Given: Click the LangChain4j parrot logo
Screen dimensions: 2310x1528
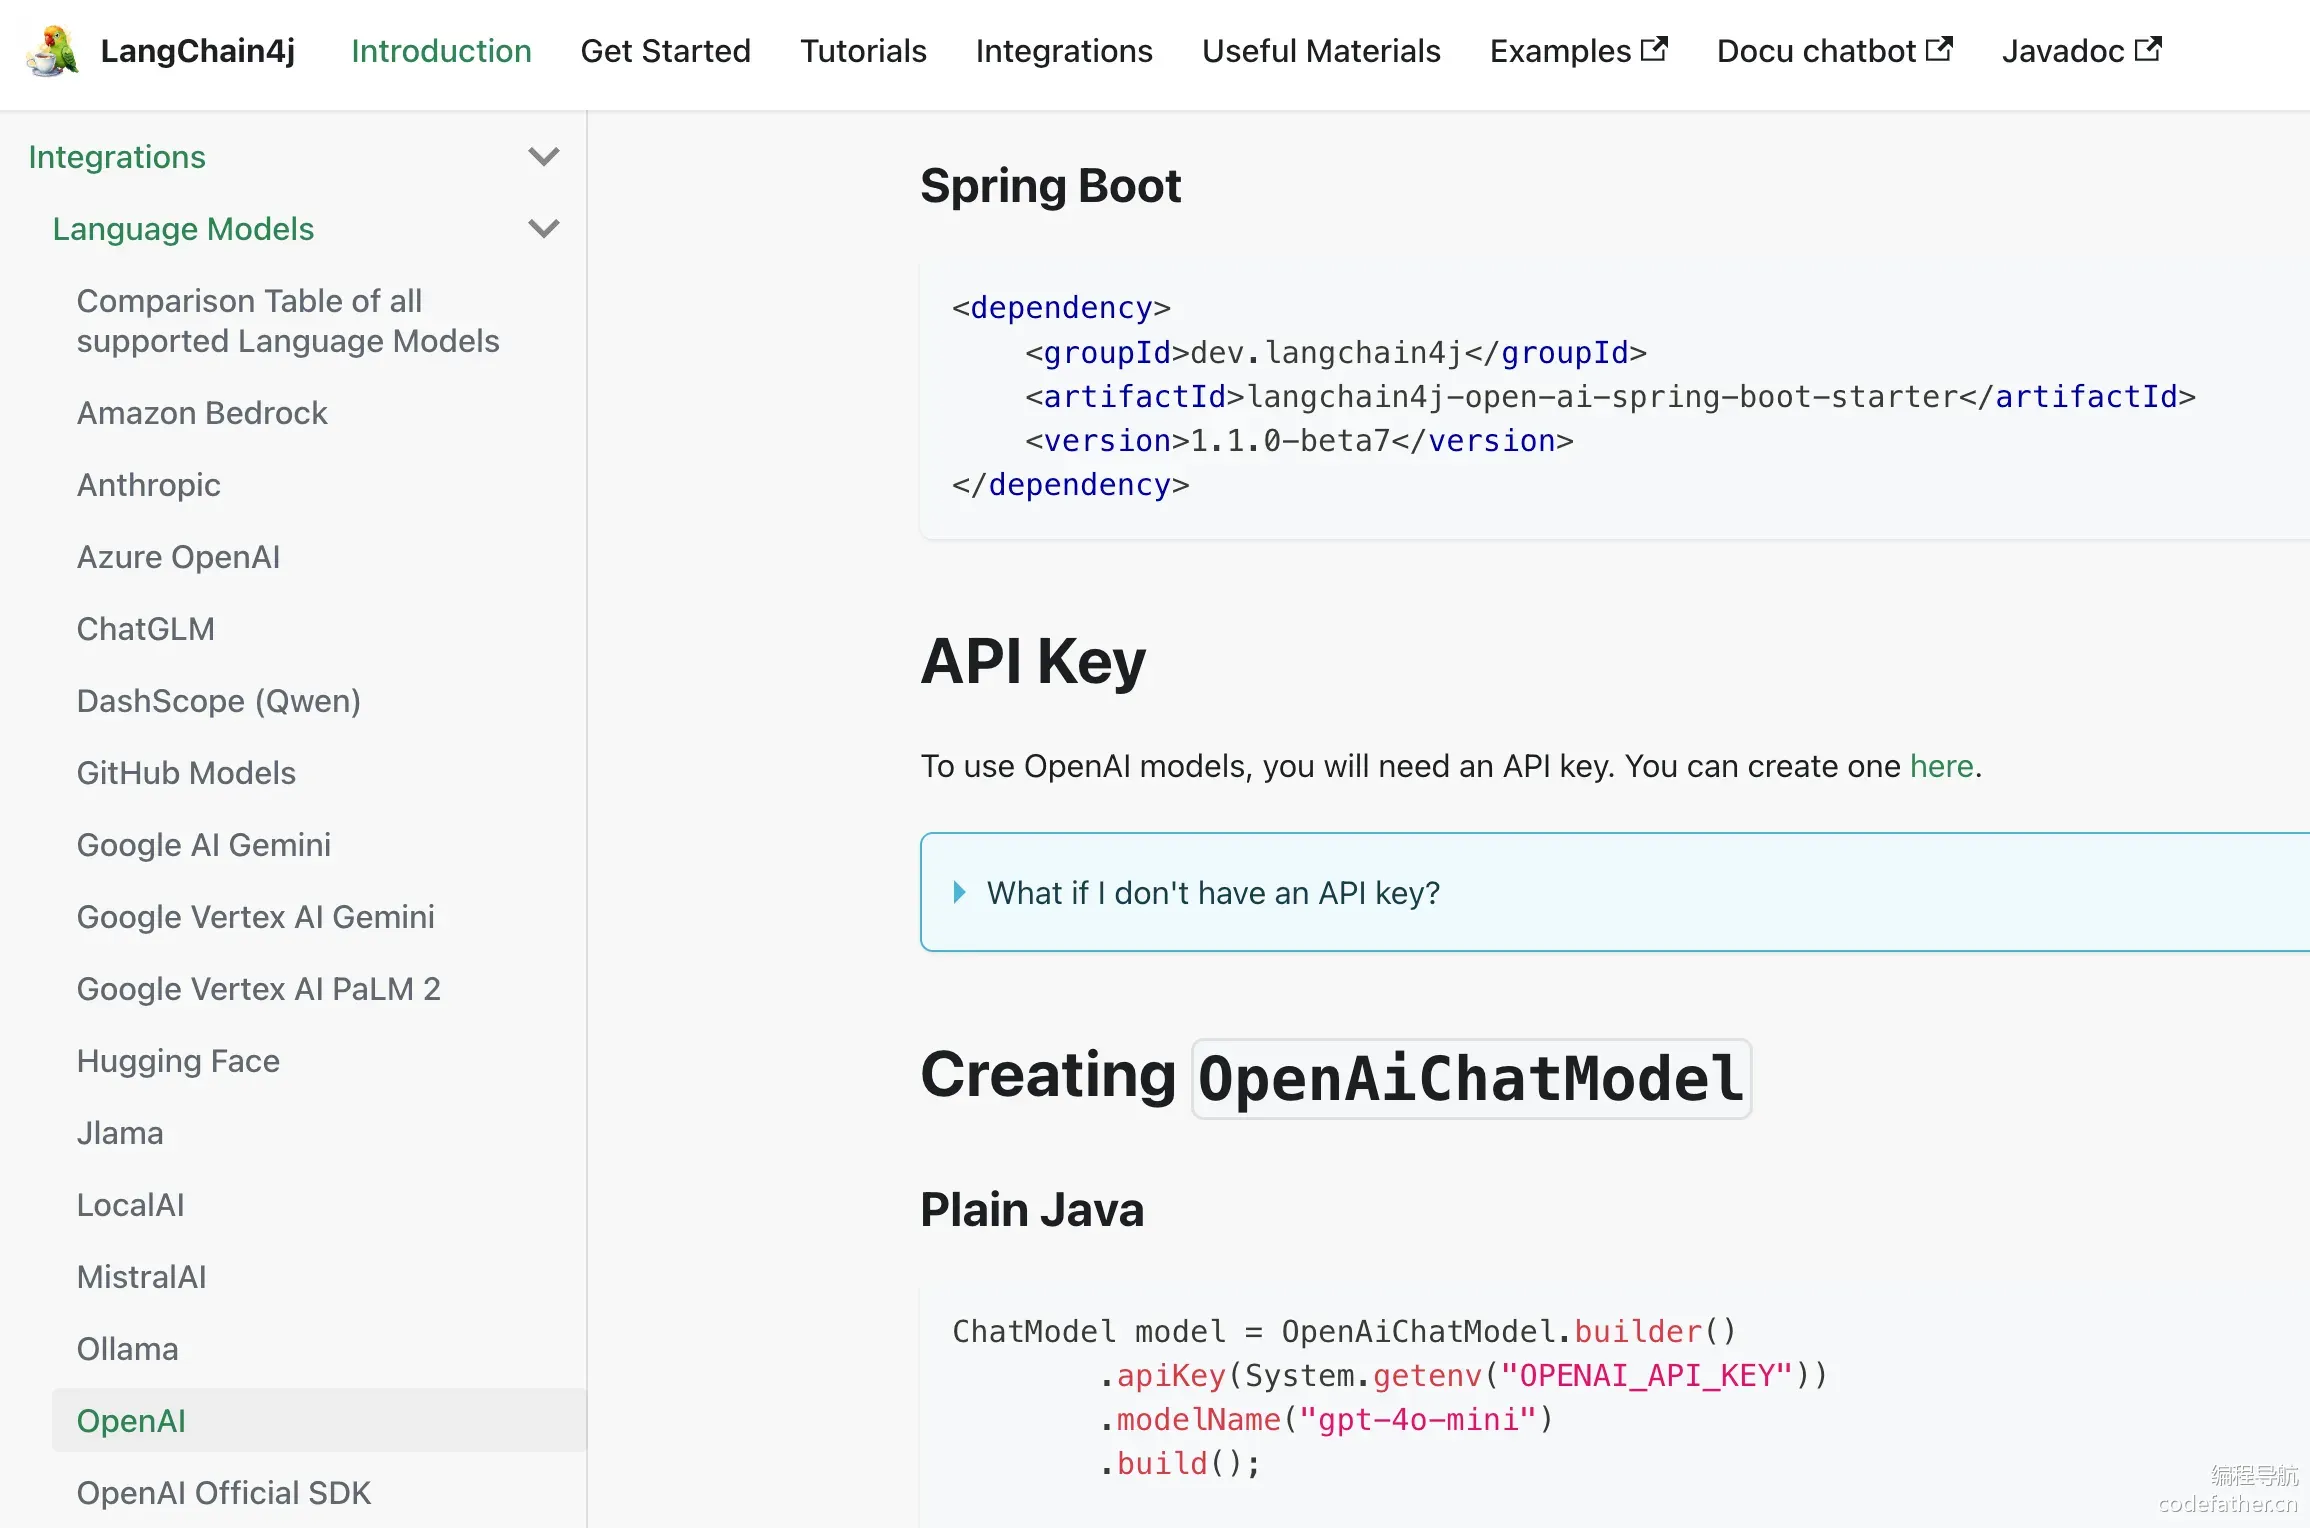Looking at the screenshot, I should pyautogui.click(x=52, y=50).
